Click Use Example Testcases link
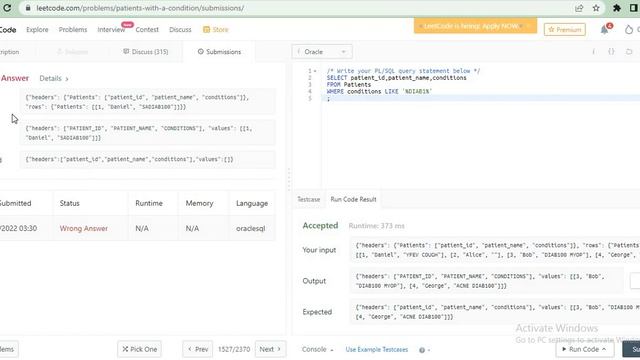 coord(377,350)
